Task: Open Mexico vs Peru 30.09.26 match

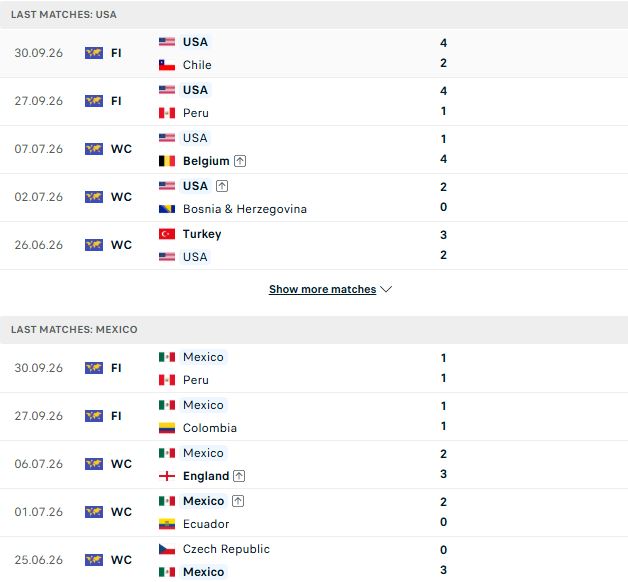Action: tap(314, 369)
